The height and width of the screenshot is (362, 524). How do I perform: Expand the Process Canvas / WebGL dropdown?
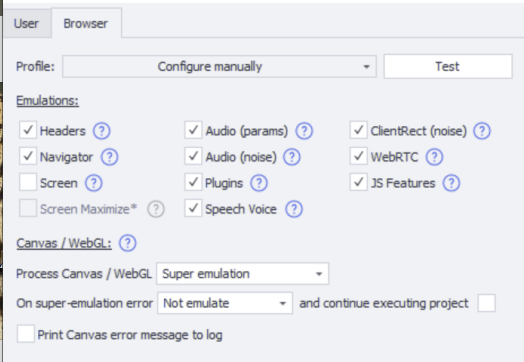coord(243,274)
